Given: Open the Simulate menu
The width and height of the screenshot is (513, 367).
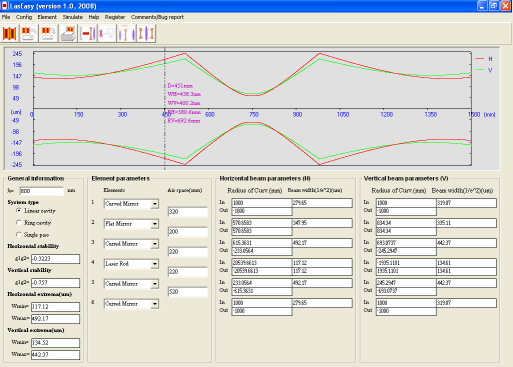Looking at the screenshot, I should [x=73, y=17].
